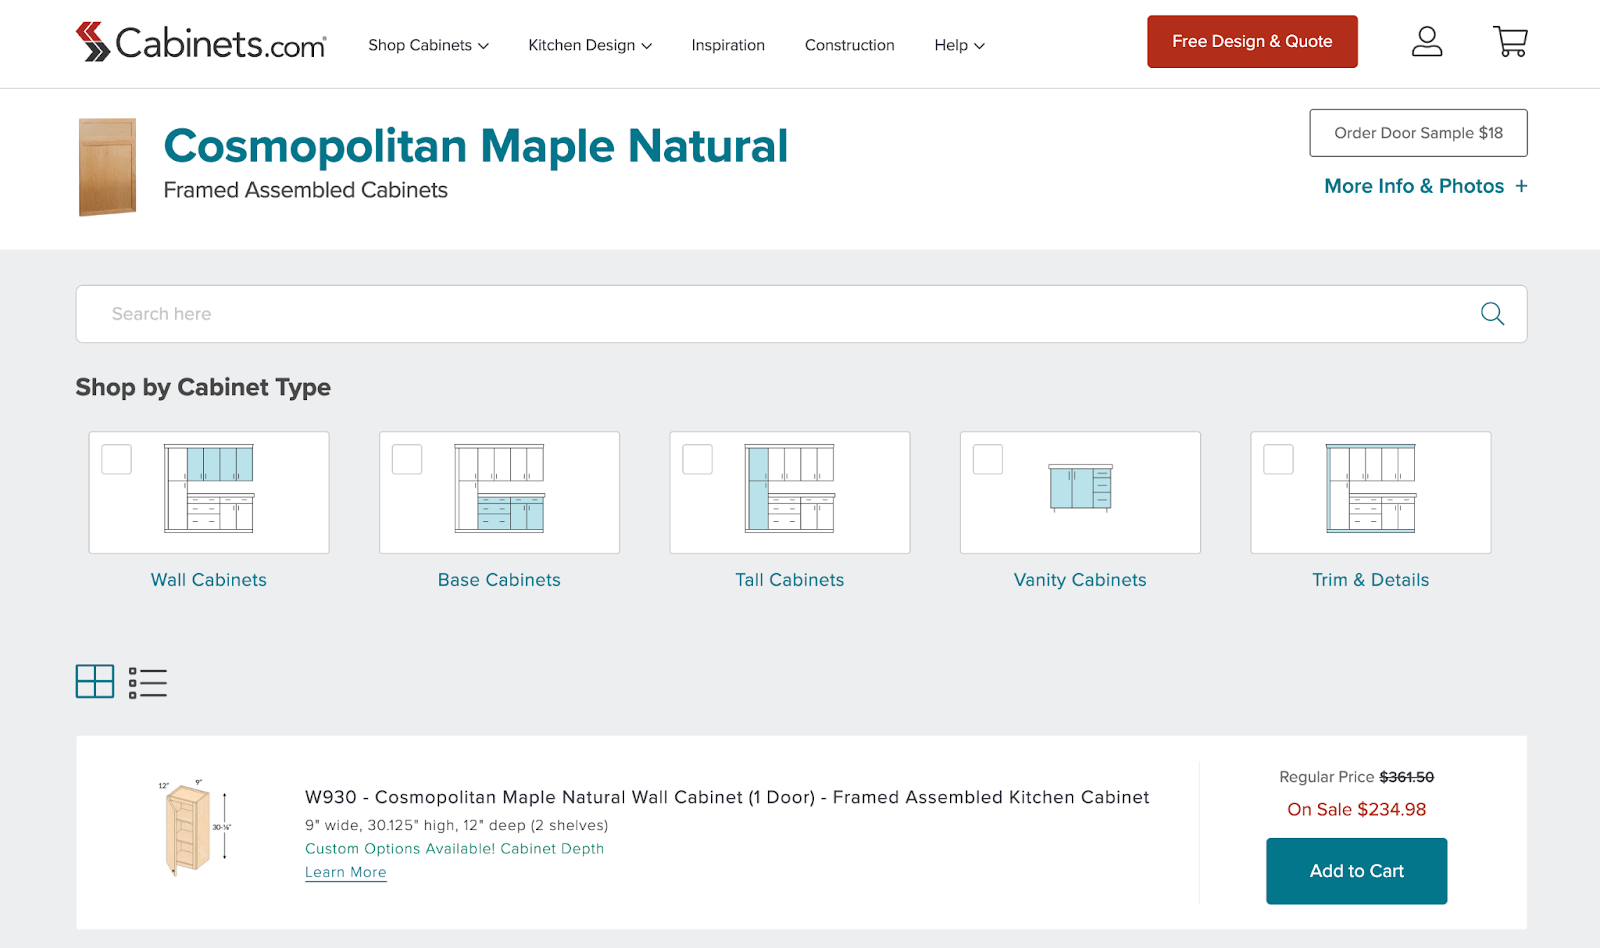Open Wall Cabinets text link
The height and width of the screenshot is (948, 1600).
[209, 580]
